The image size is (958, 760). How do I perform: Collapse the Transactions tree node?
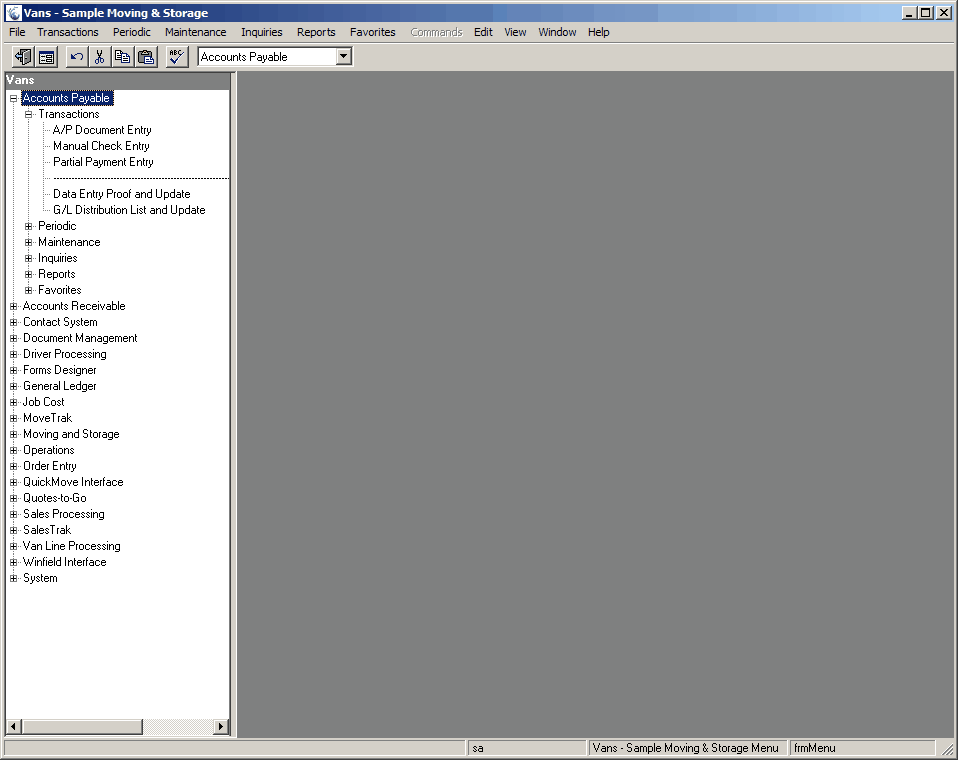point(28,114)
